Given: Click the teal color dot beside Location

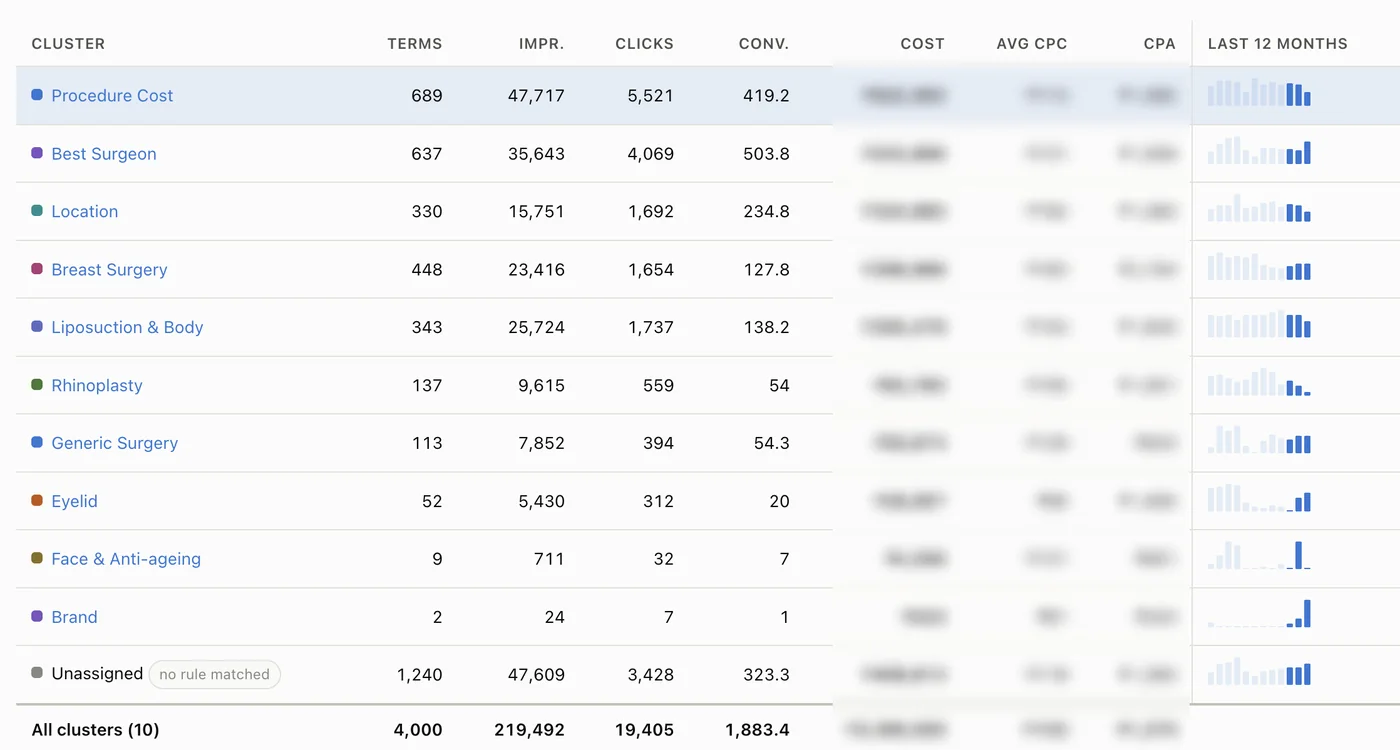Looking at the screenshot, I should (37, 211).
